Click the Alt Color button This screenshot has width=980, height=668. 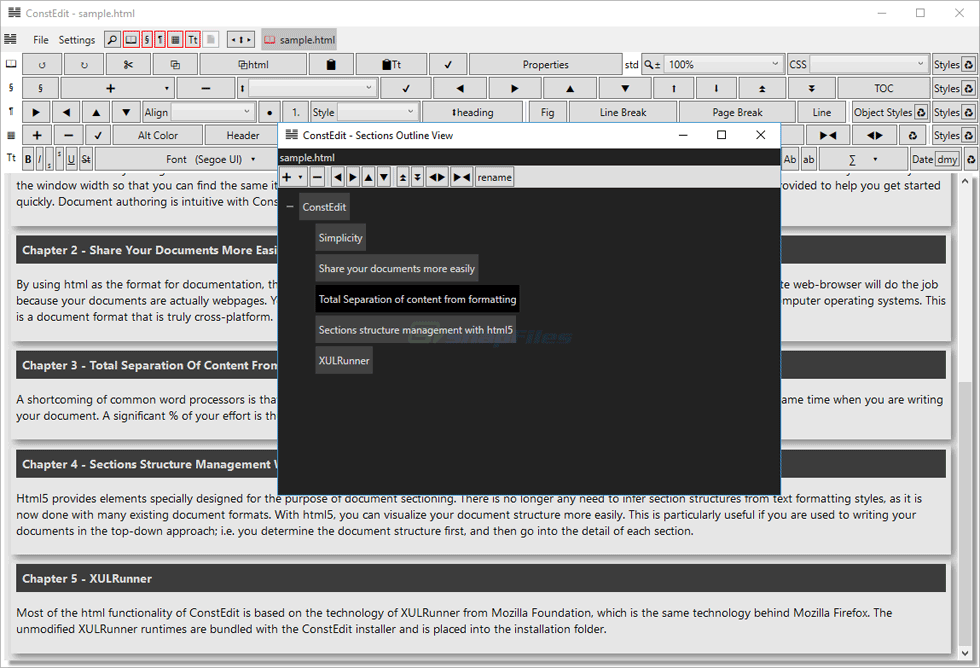pos(158,136)
